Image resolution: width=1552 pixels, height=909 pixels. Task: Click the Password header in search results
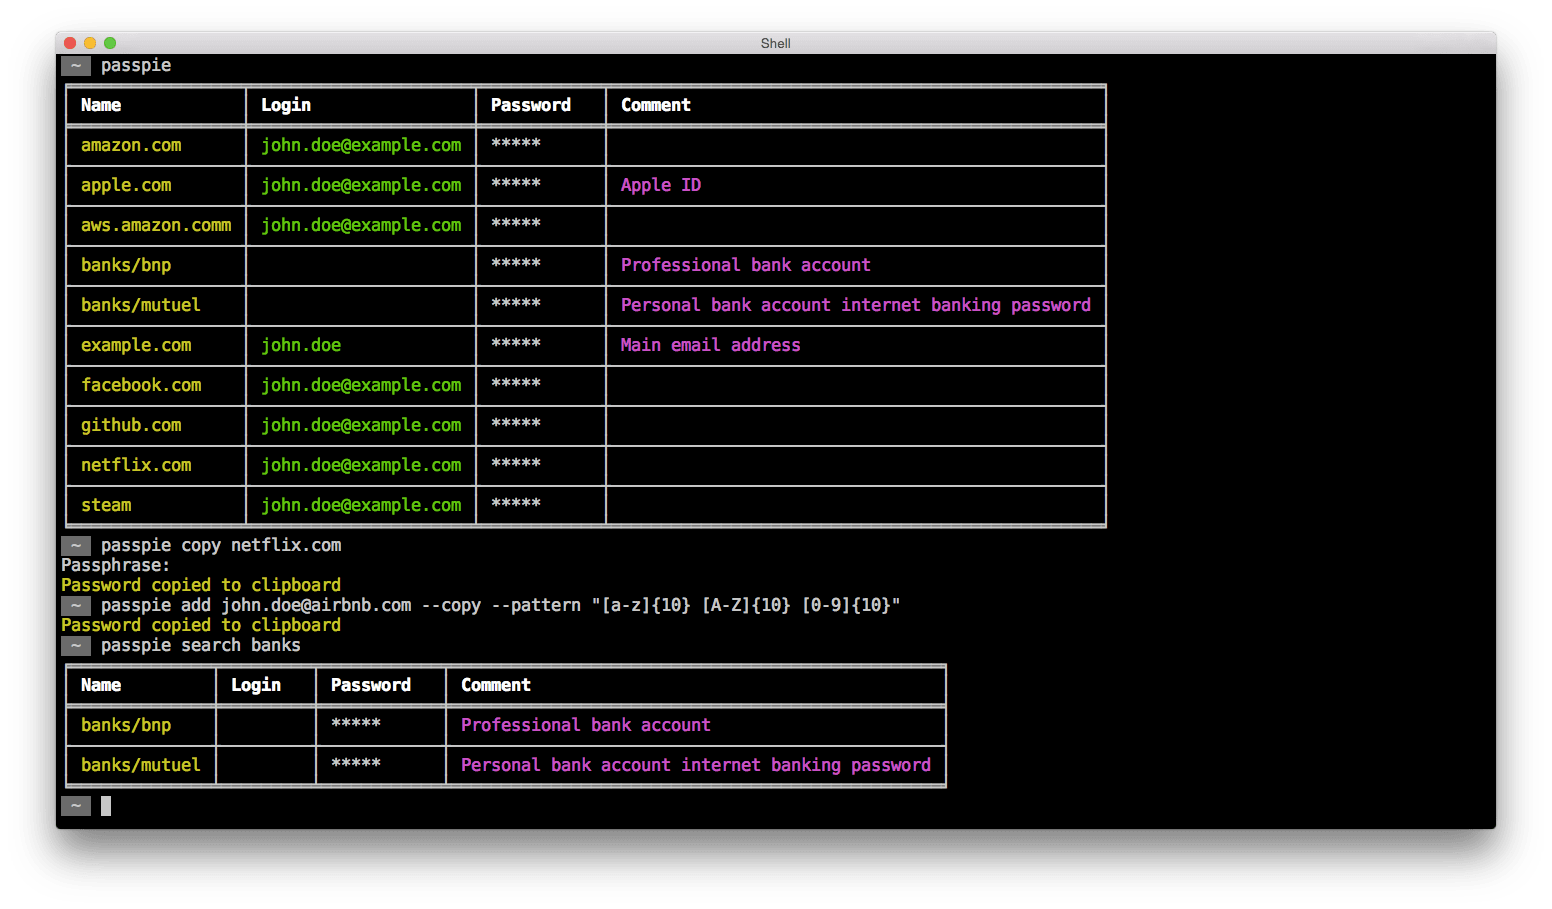[x=371, y=685]
